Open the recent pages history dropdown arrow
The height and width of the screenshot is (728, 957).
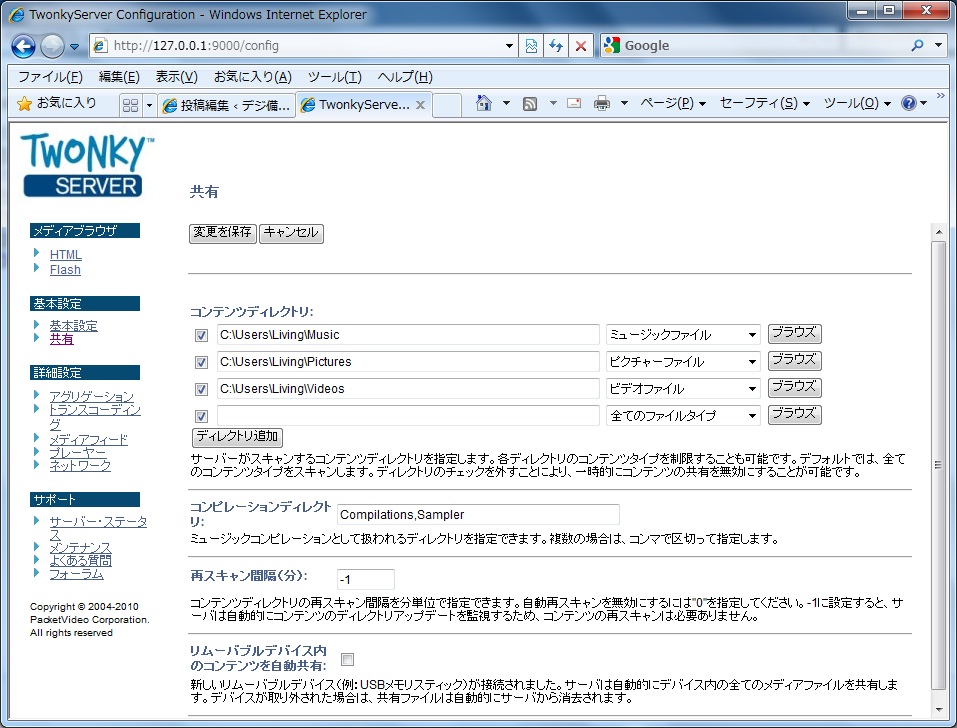[74, 46]
